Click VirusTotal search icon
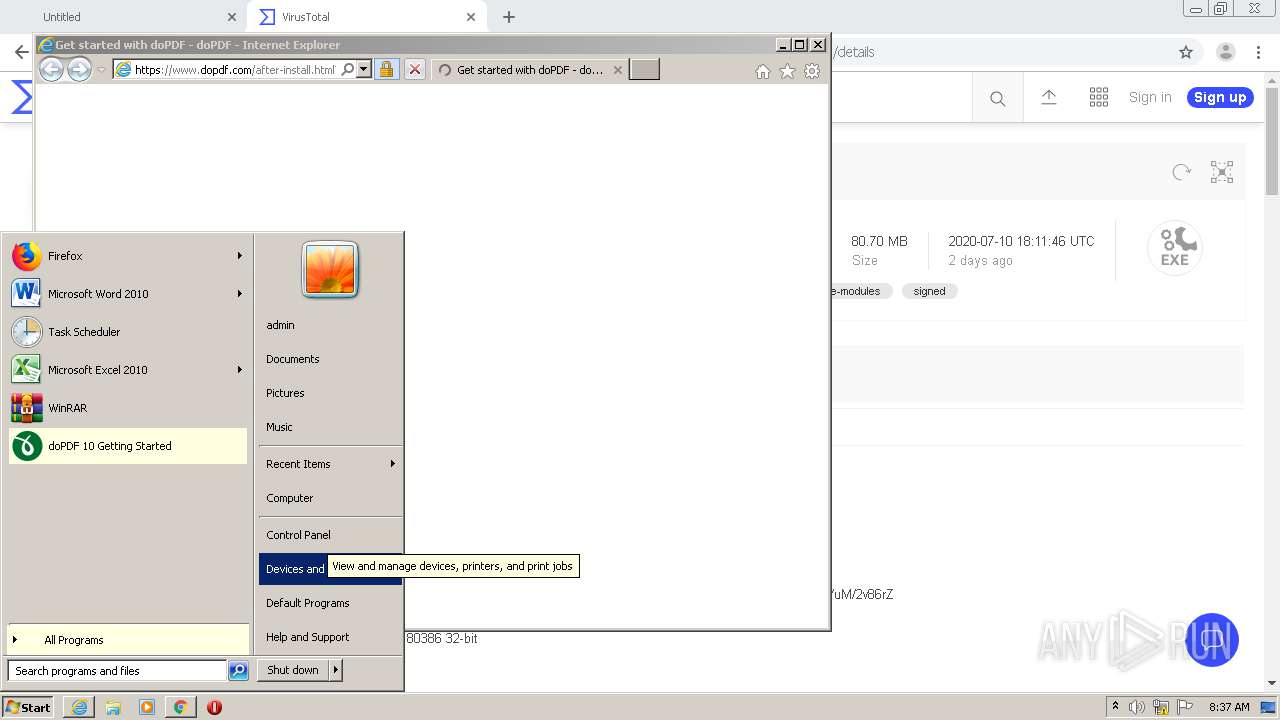The width and height of the screenshot is (1280, 720). [997, 98]
